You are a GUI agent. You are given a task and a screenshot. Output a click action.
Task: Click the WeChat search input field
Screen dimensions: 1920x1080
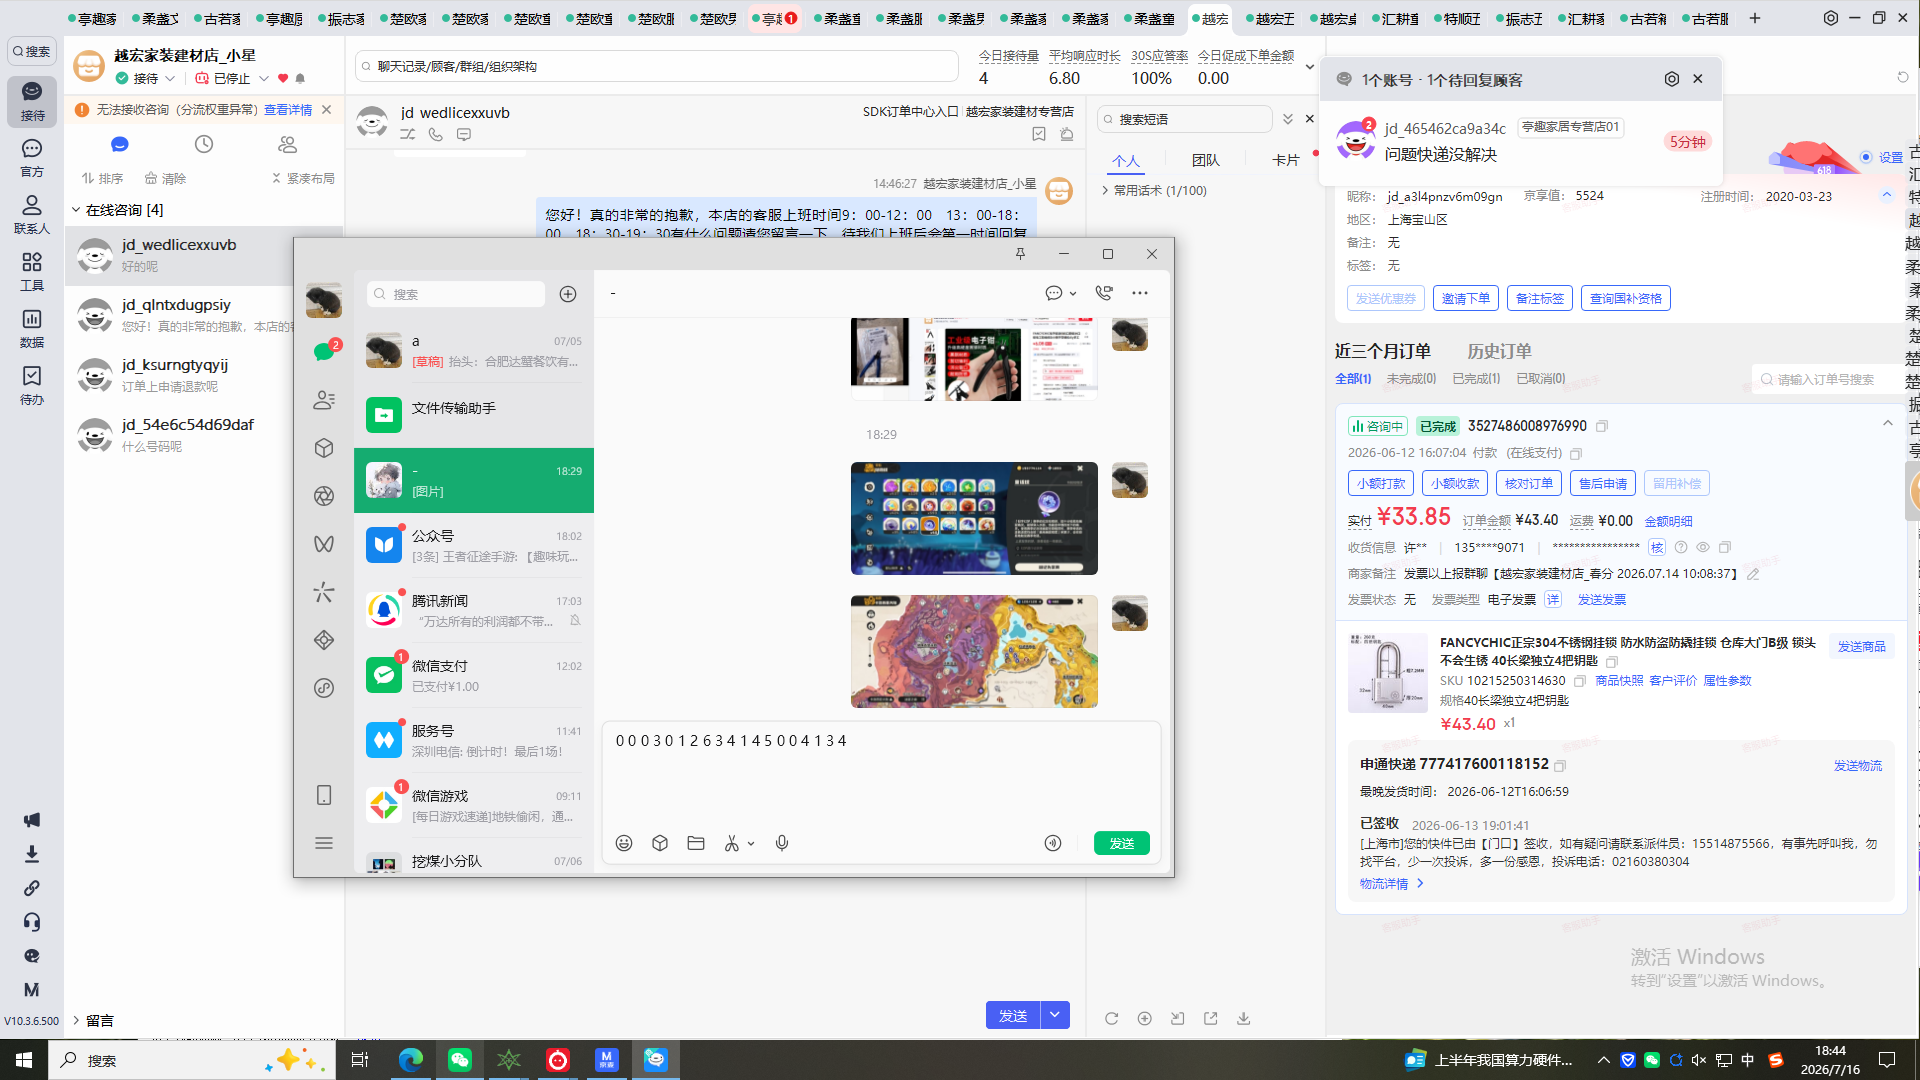click(x=456, y=294)
